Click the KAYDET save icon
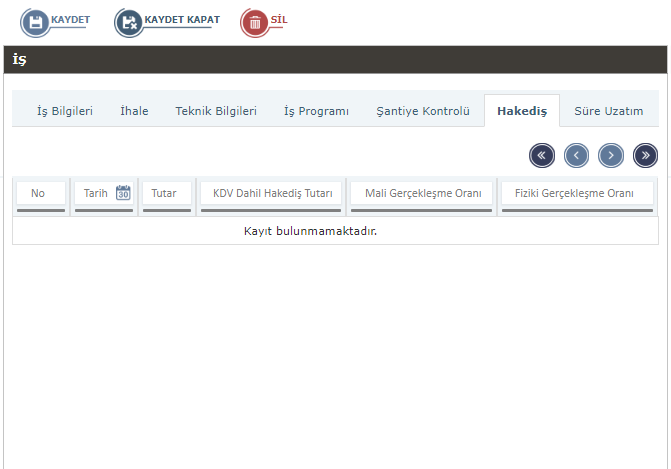This screenshot has width=671, height=469. click(x=35, y=22)
